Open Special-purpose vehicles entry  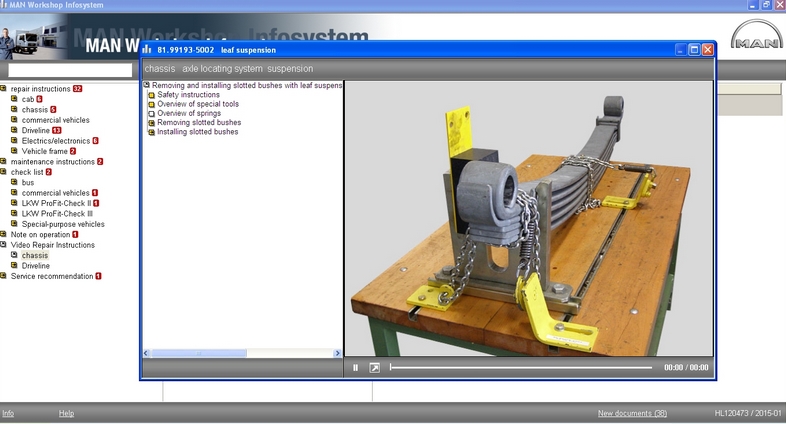pyautogui.click(x=63, y=224)
